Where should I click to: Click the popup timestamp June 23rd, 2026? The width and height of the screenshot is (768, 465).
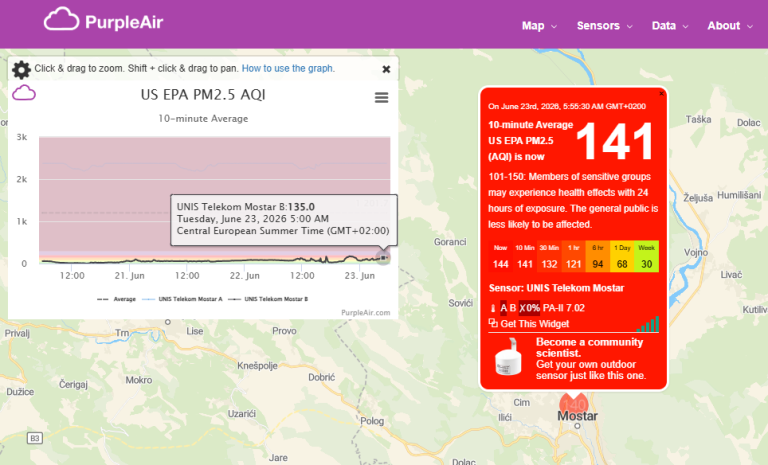(567, 106)
